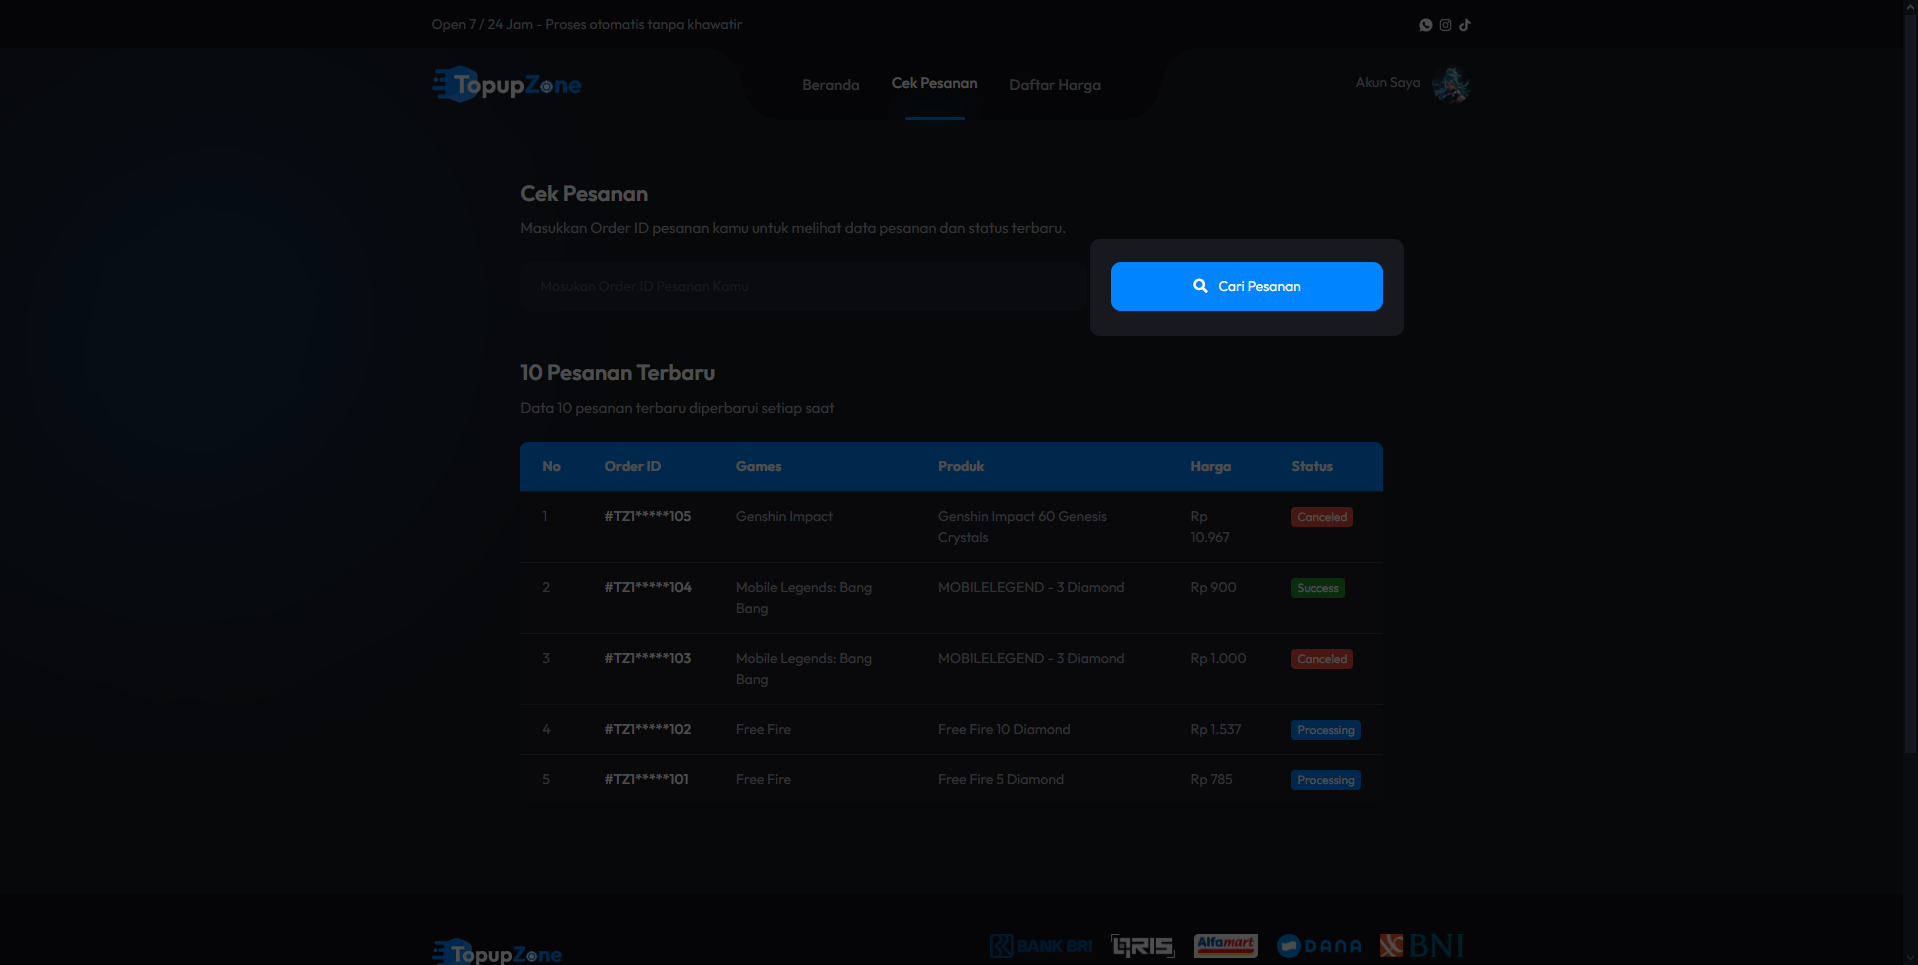Click the Rp 785 price cell
The image size is (1918, 965).
coord(1211,780)
